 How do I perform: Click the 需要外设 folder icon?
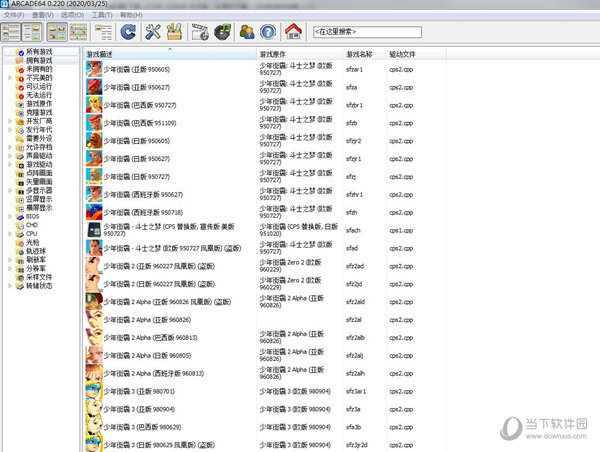20,139
